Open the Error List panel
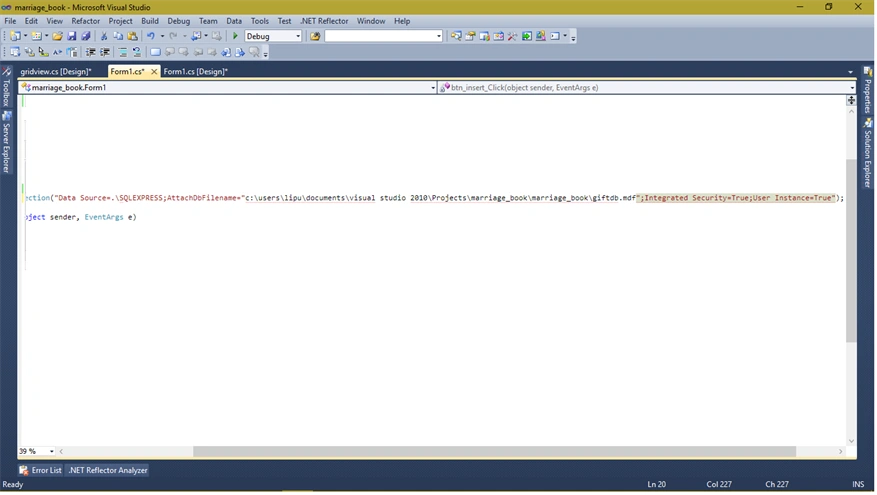The height and width of the screenshot is (495, 877). [40, 470]
